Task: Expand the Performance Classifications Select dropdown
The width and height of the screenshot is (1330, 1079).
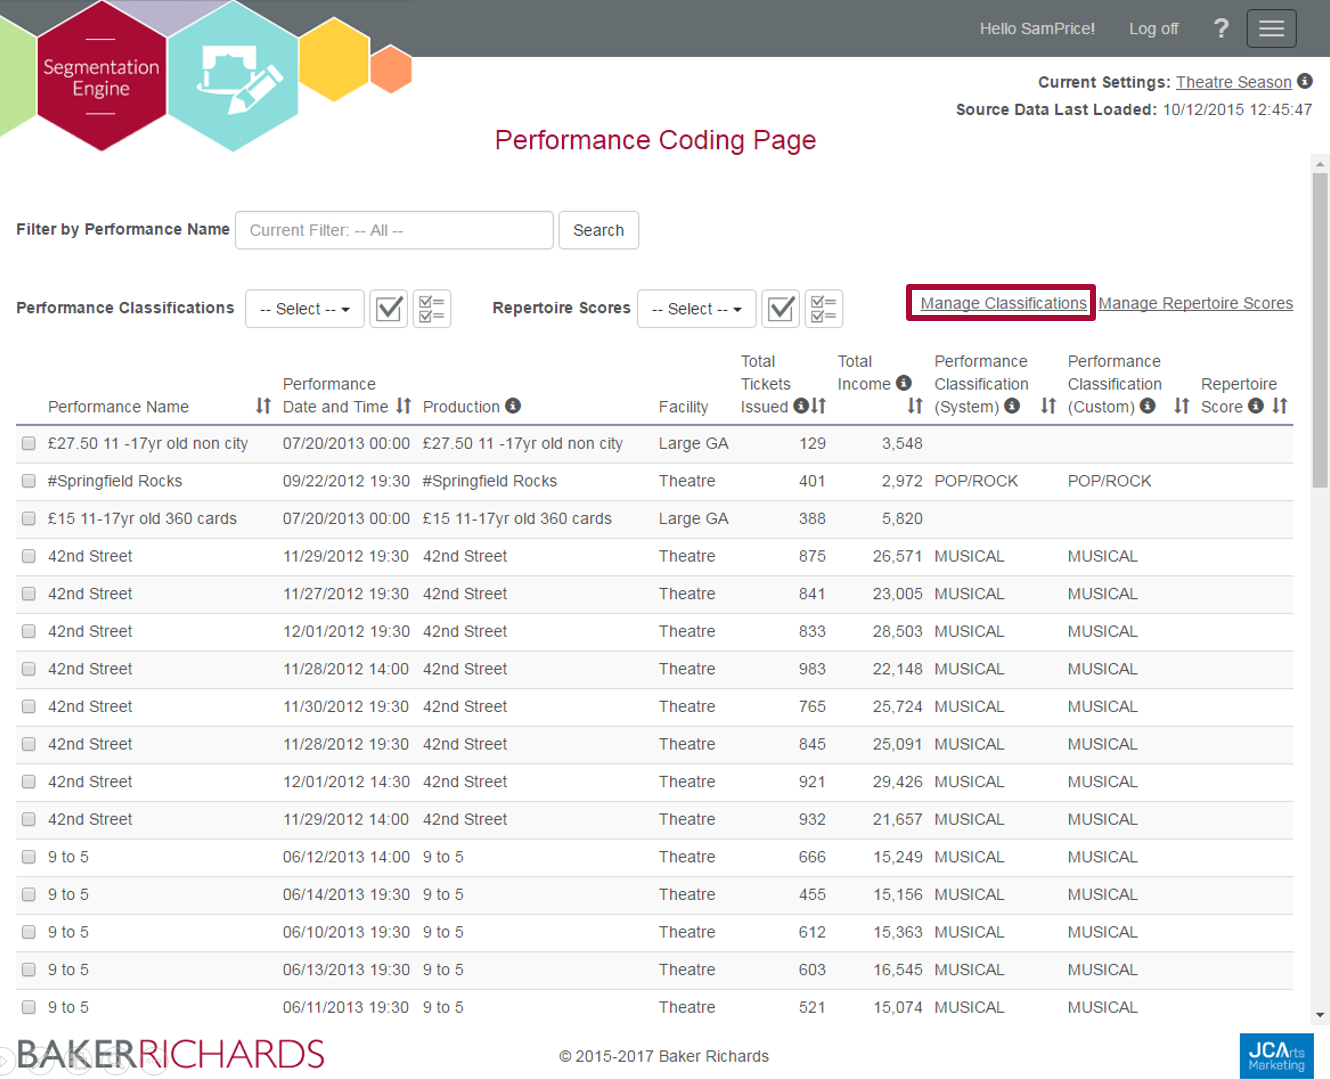Action: [304, 309]
